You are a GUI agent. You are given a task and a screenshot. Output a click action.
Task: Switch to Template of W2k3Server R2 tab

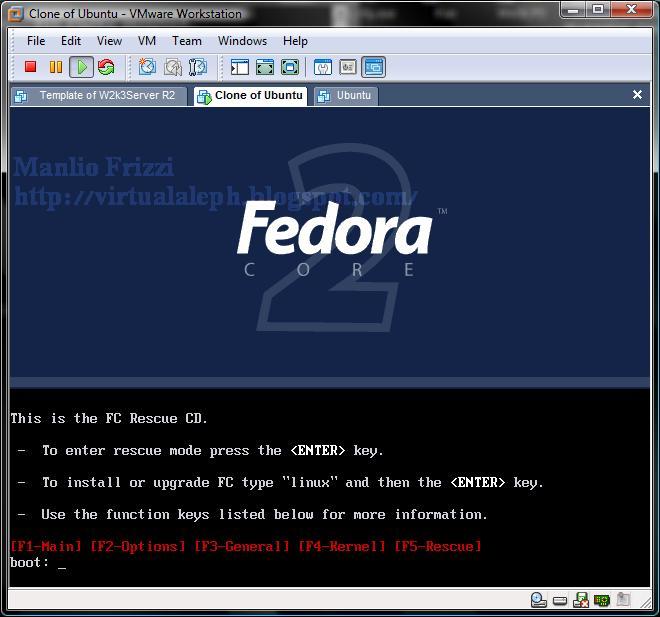[x=98, y=96]
